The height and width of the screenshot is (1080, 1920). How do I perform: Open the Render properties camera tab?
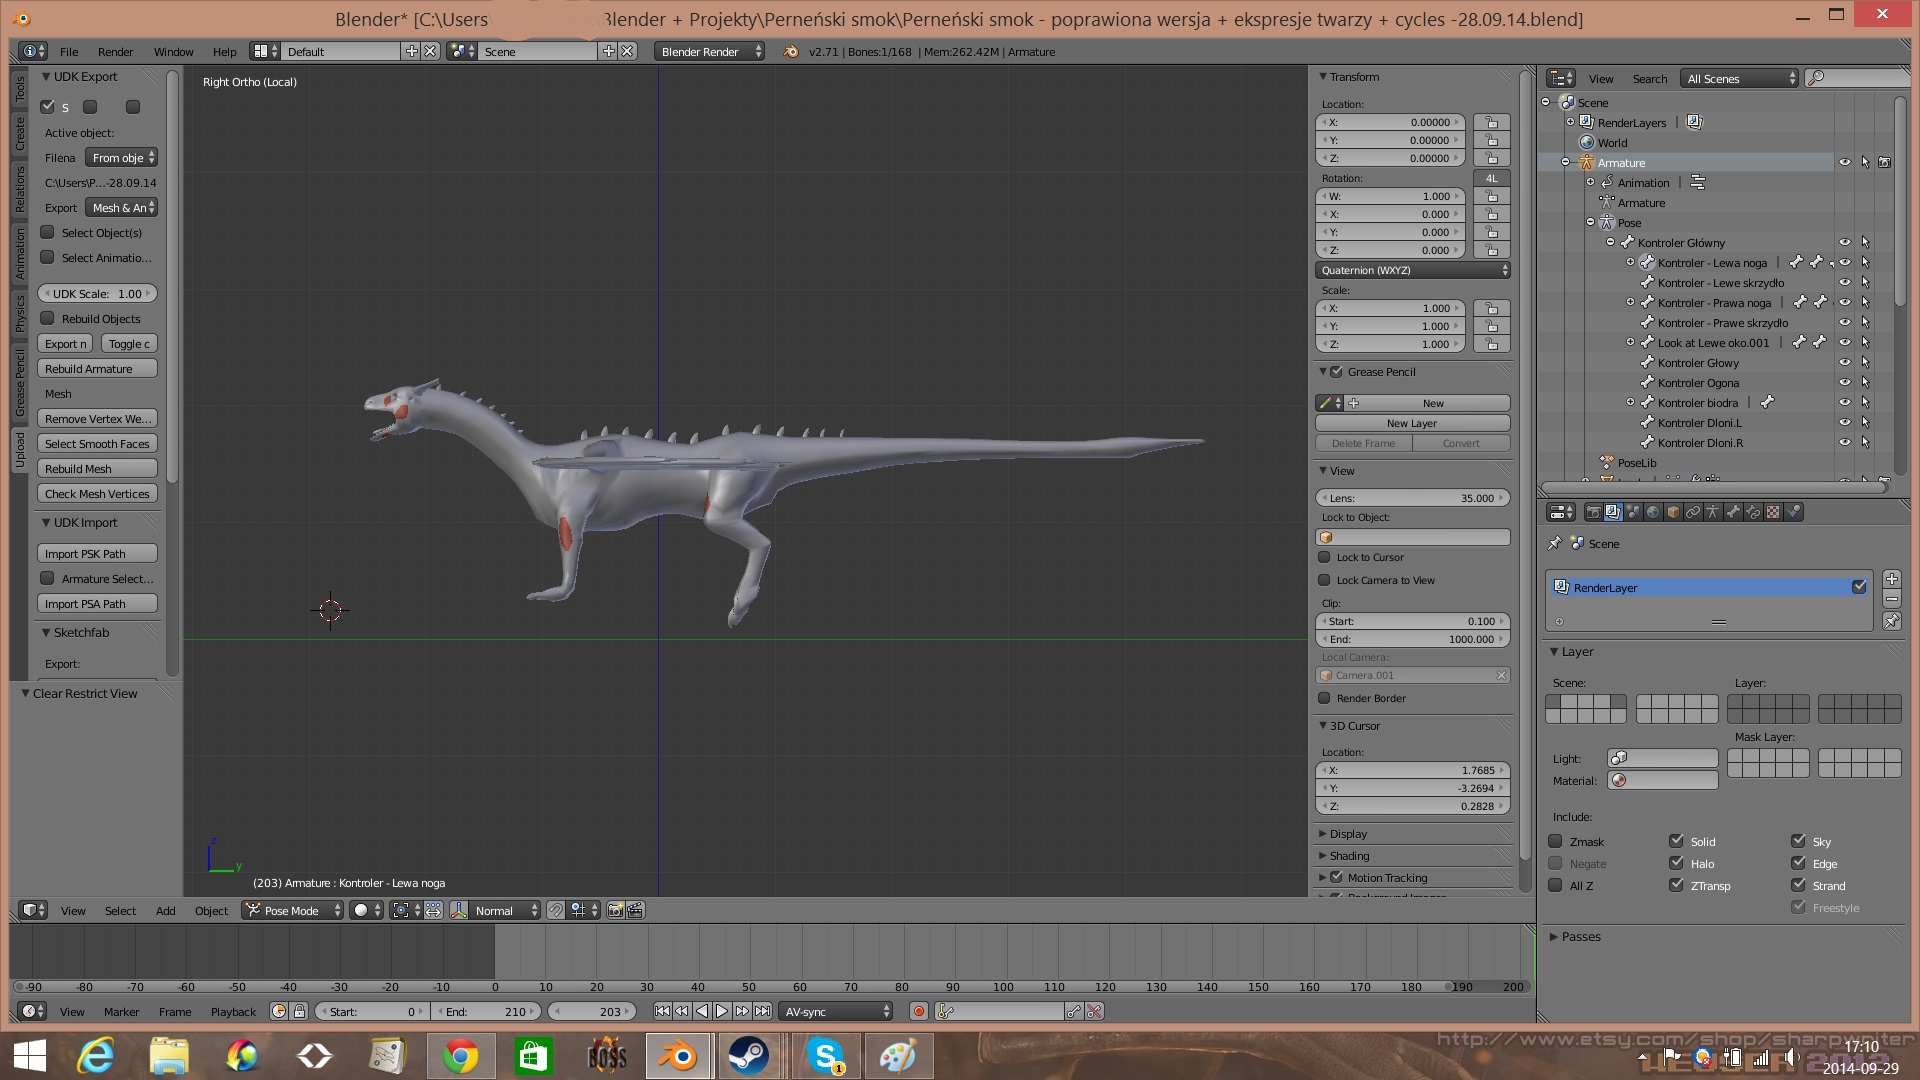1593,512
